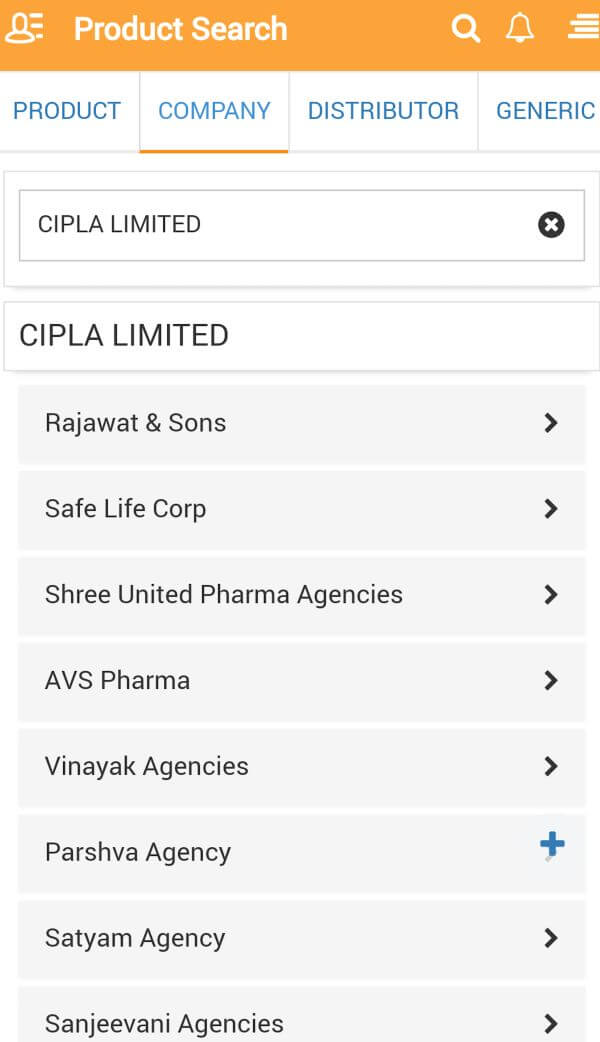Expand Safe Life Corp chevron
The image size is (600, 1042).
coord(550,509)
